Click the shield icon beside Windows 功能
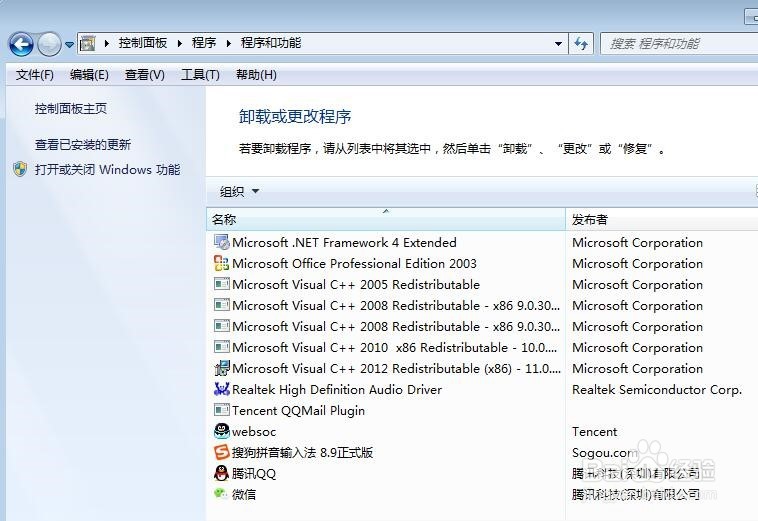The height and width of the screenshot is (521, 758). (20, 169)
